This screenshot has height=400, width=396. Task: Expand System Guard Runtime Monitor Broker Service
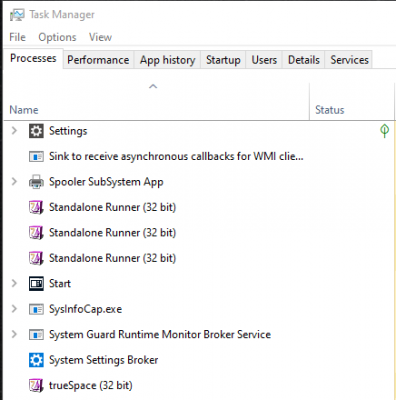(14, 334)
